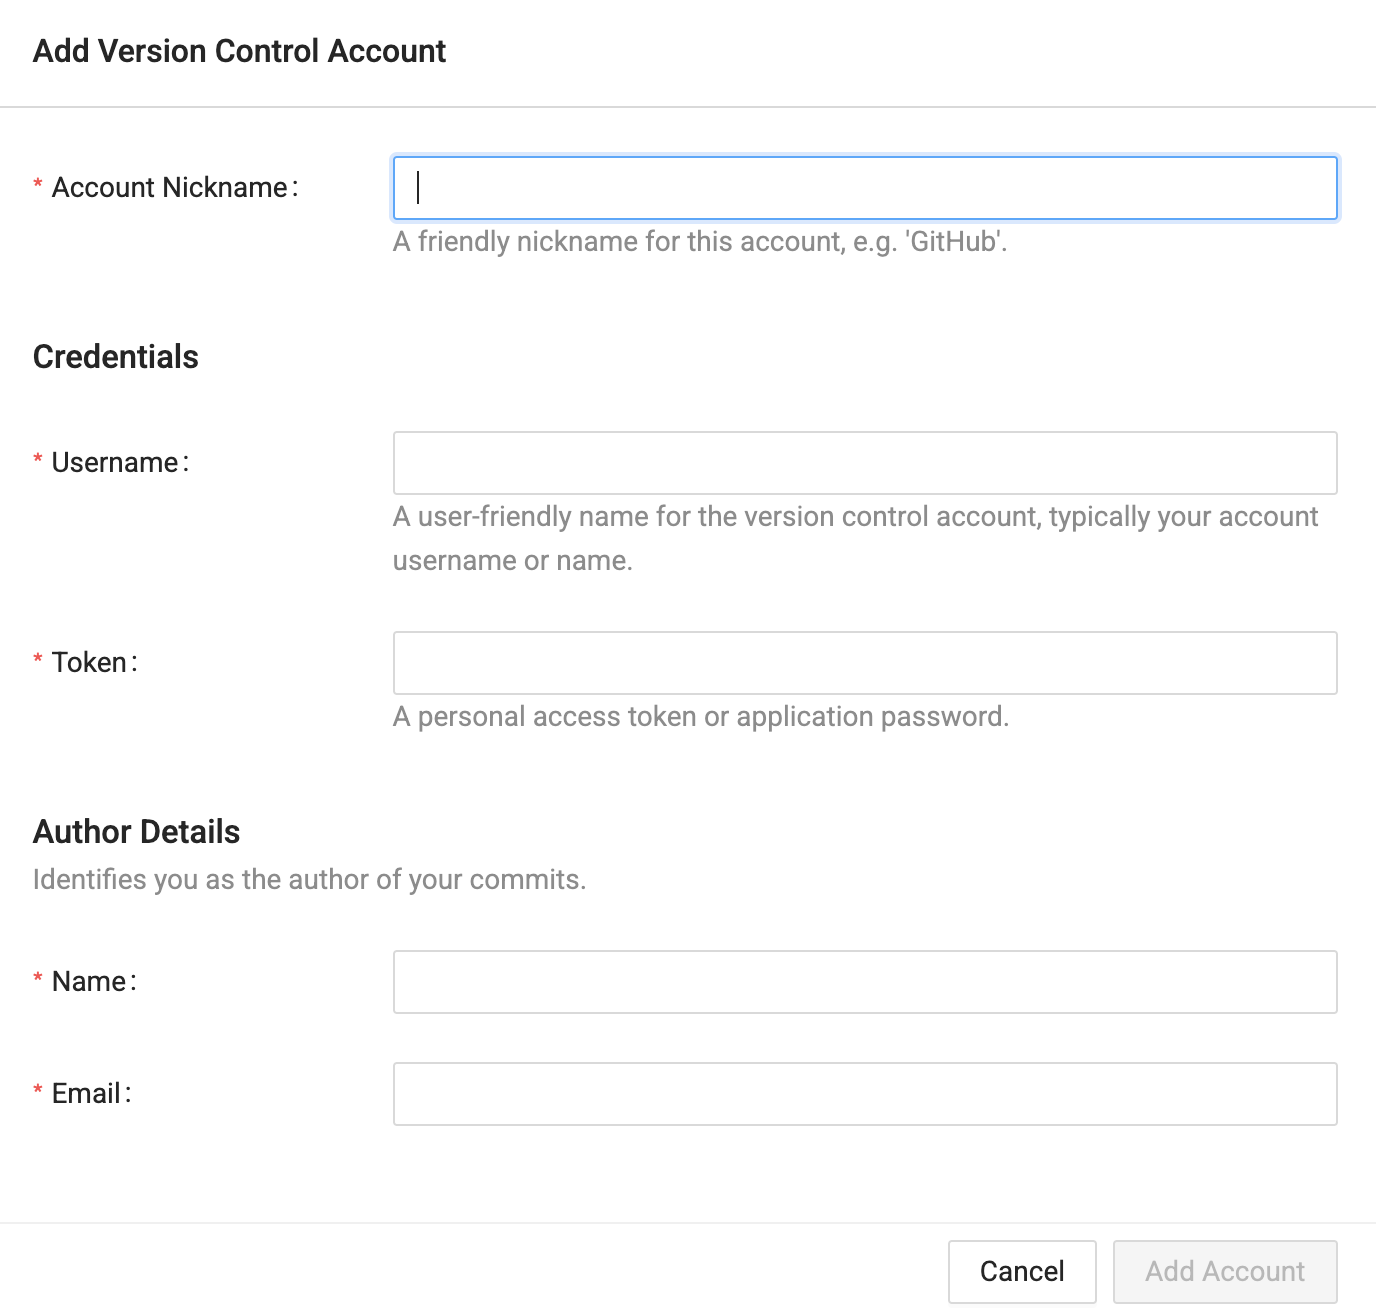1376x1312 pixels.
Task: Click the Username input field
Action: click(865, 462)
